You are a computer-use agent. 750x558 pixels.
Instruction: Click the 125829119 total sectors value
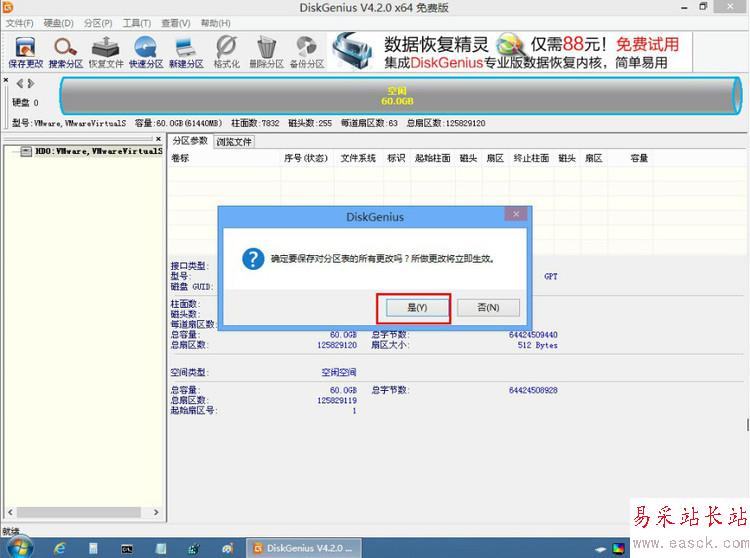pos(337,400)
